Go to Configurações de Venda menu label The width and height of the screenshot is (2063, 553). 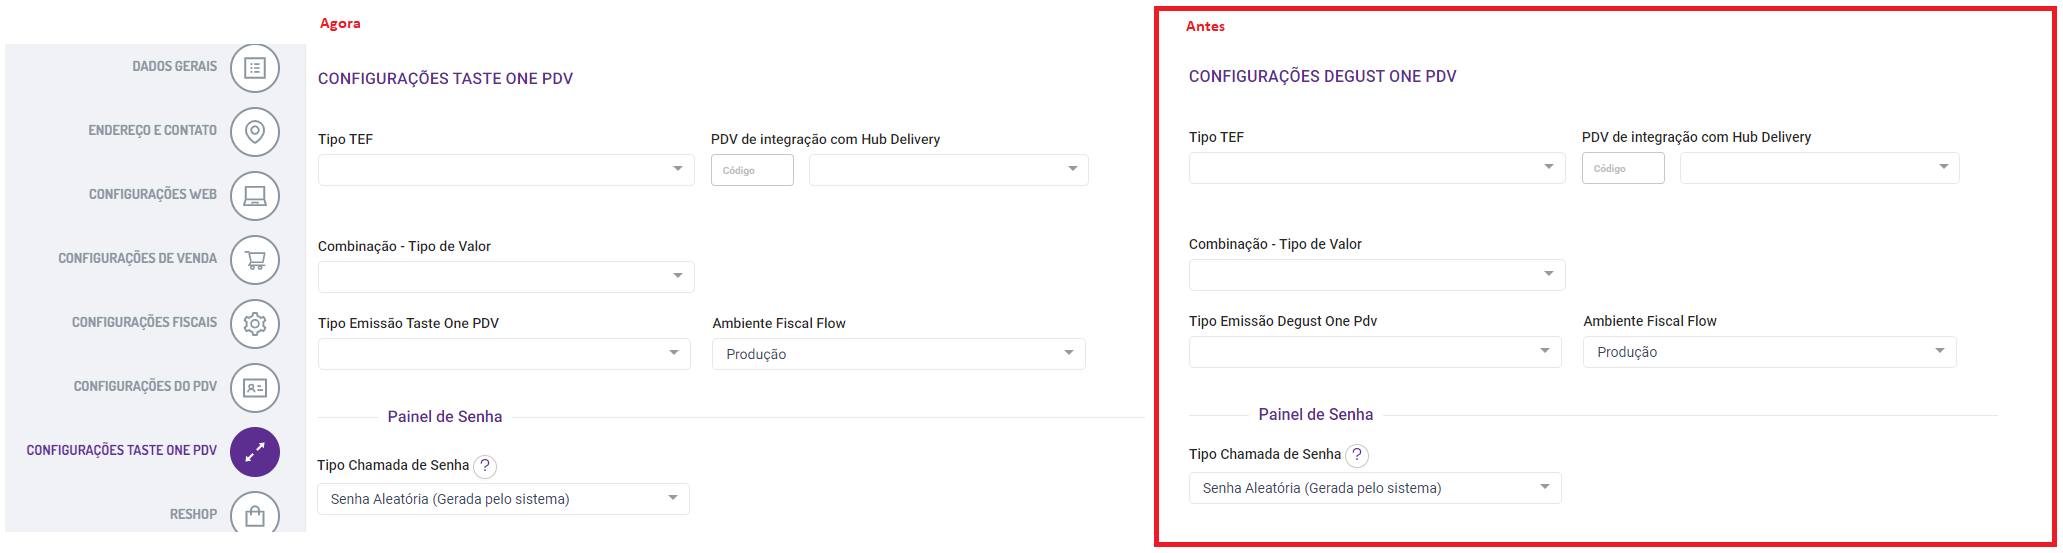(x=137, y=259)
